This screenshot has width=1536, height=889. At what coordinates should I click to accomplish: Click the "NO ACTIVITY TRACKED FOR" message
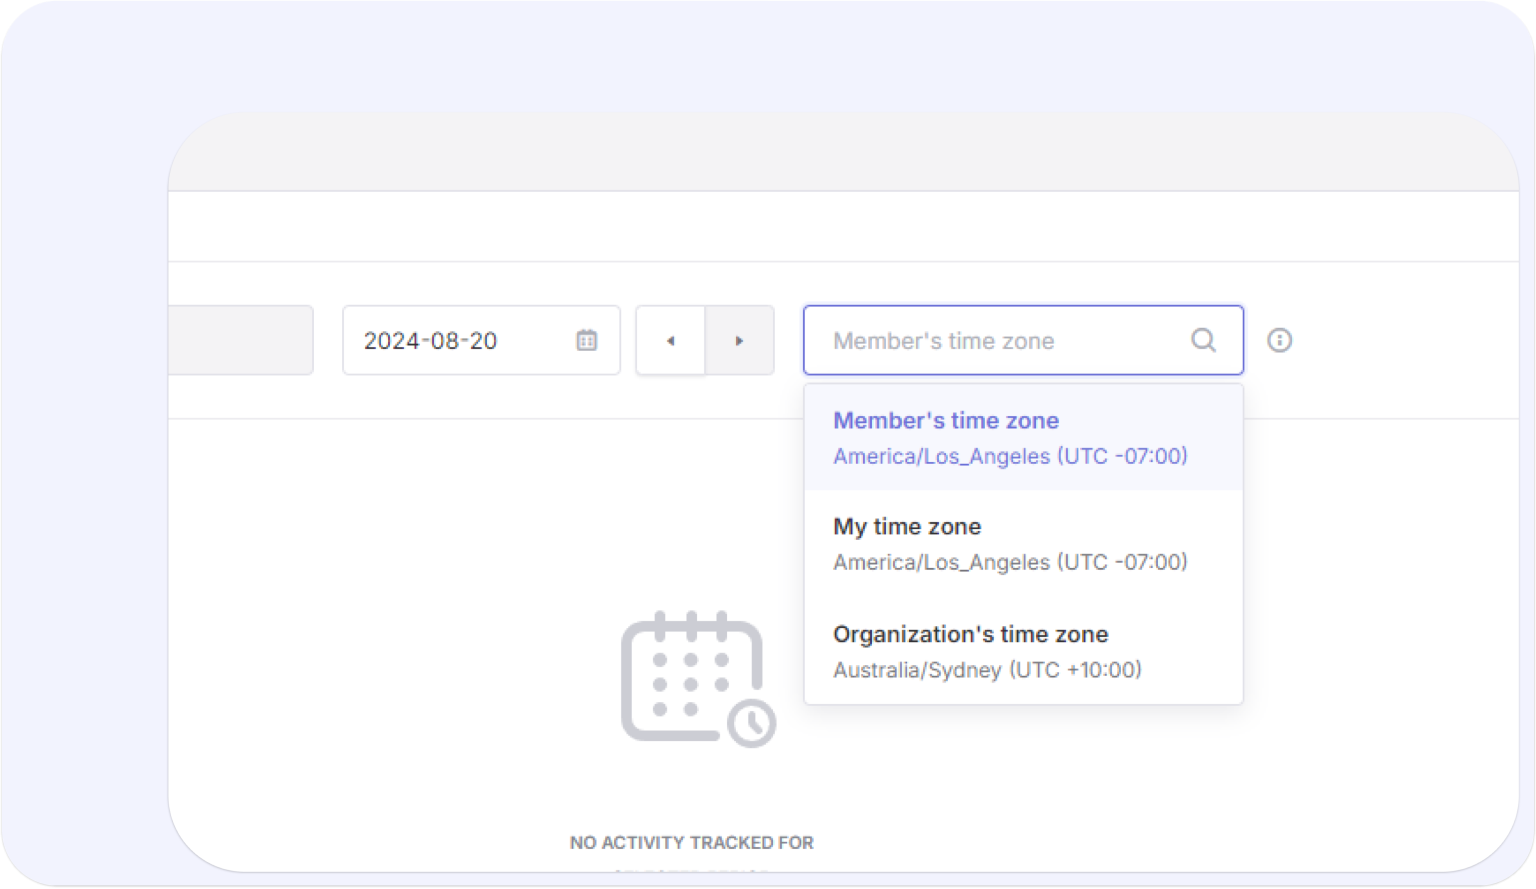click(691, 842)
